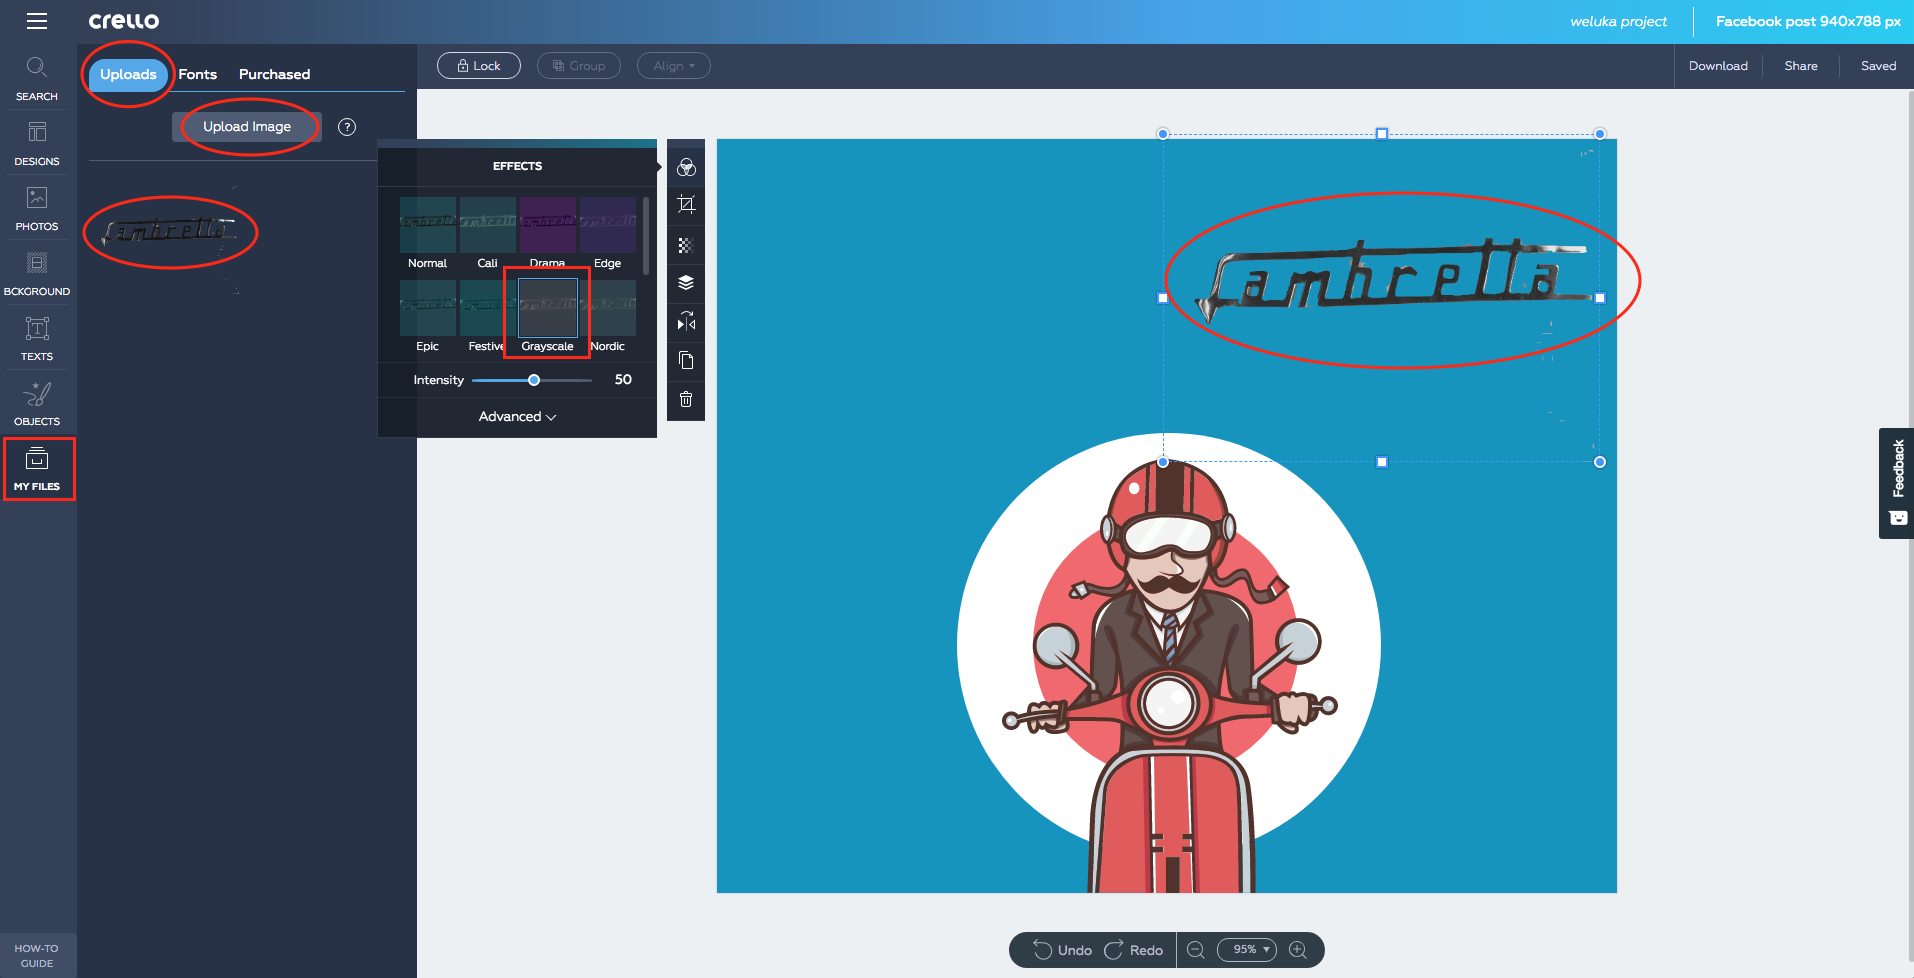Click Share in the top bar

coord(1801,66)
